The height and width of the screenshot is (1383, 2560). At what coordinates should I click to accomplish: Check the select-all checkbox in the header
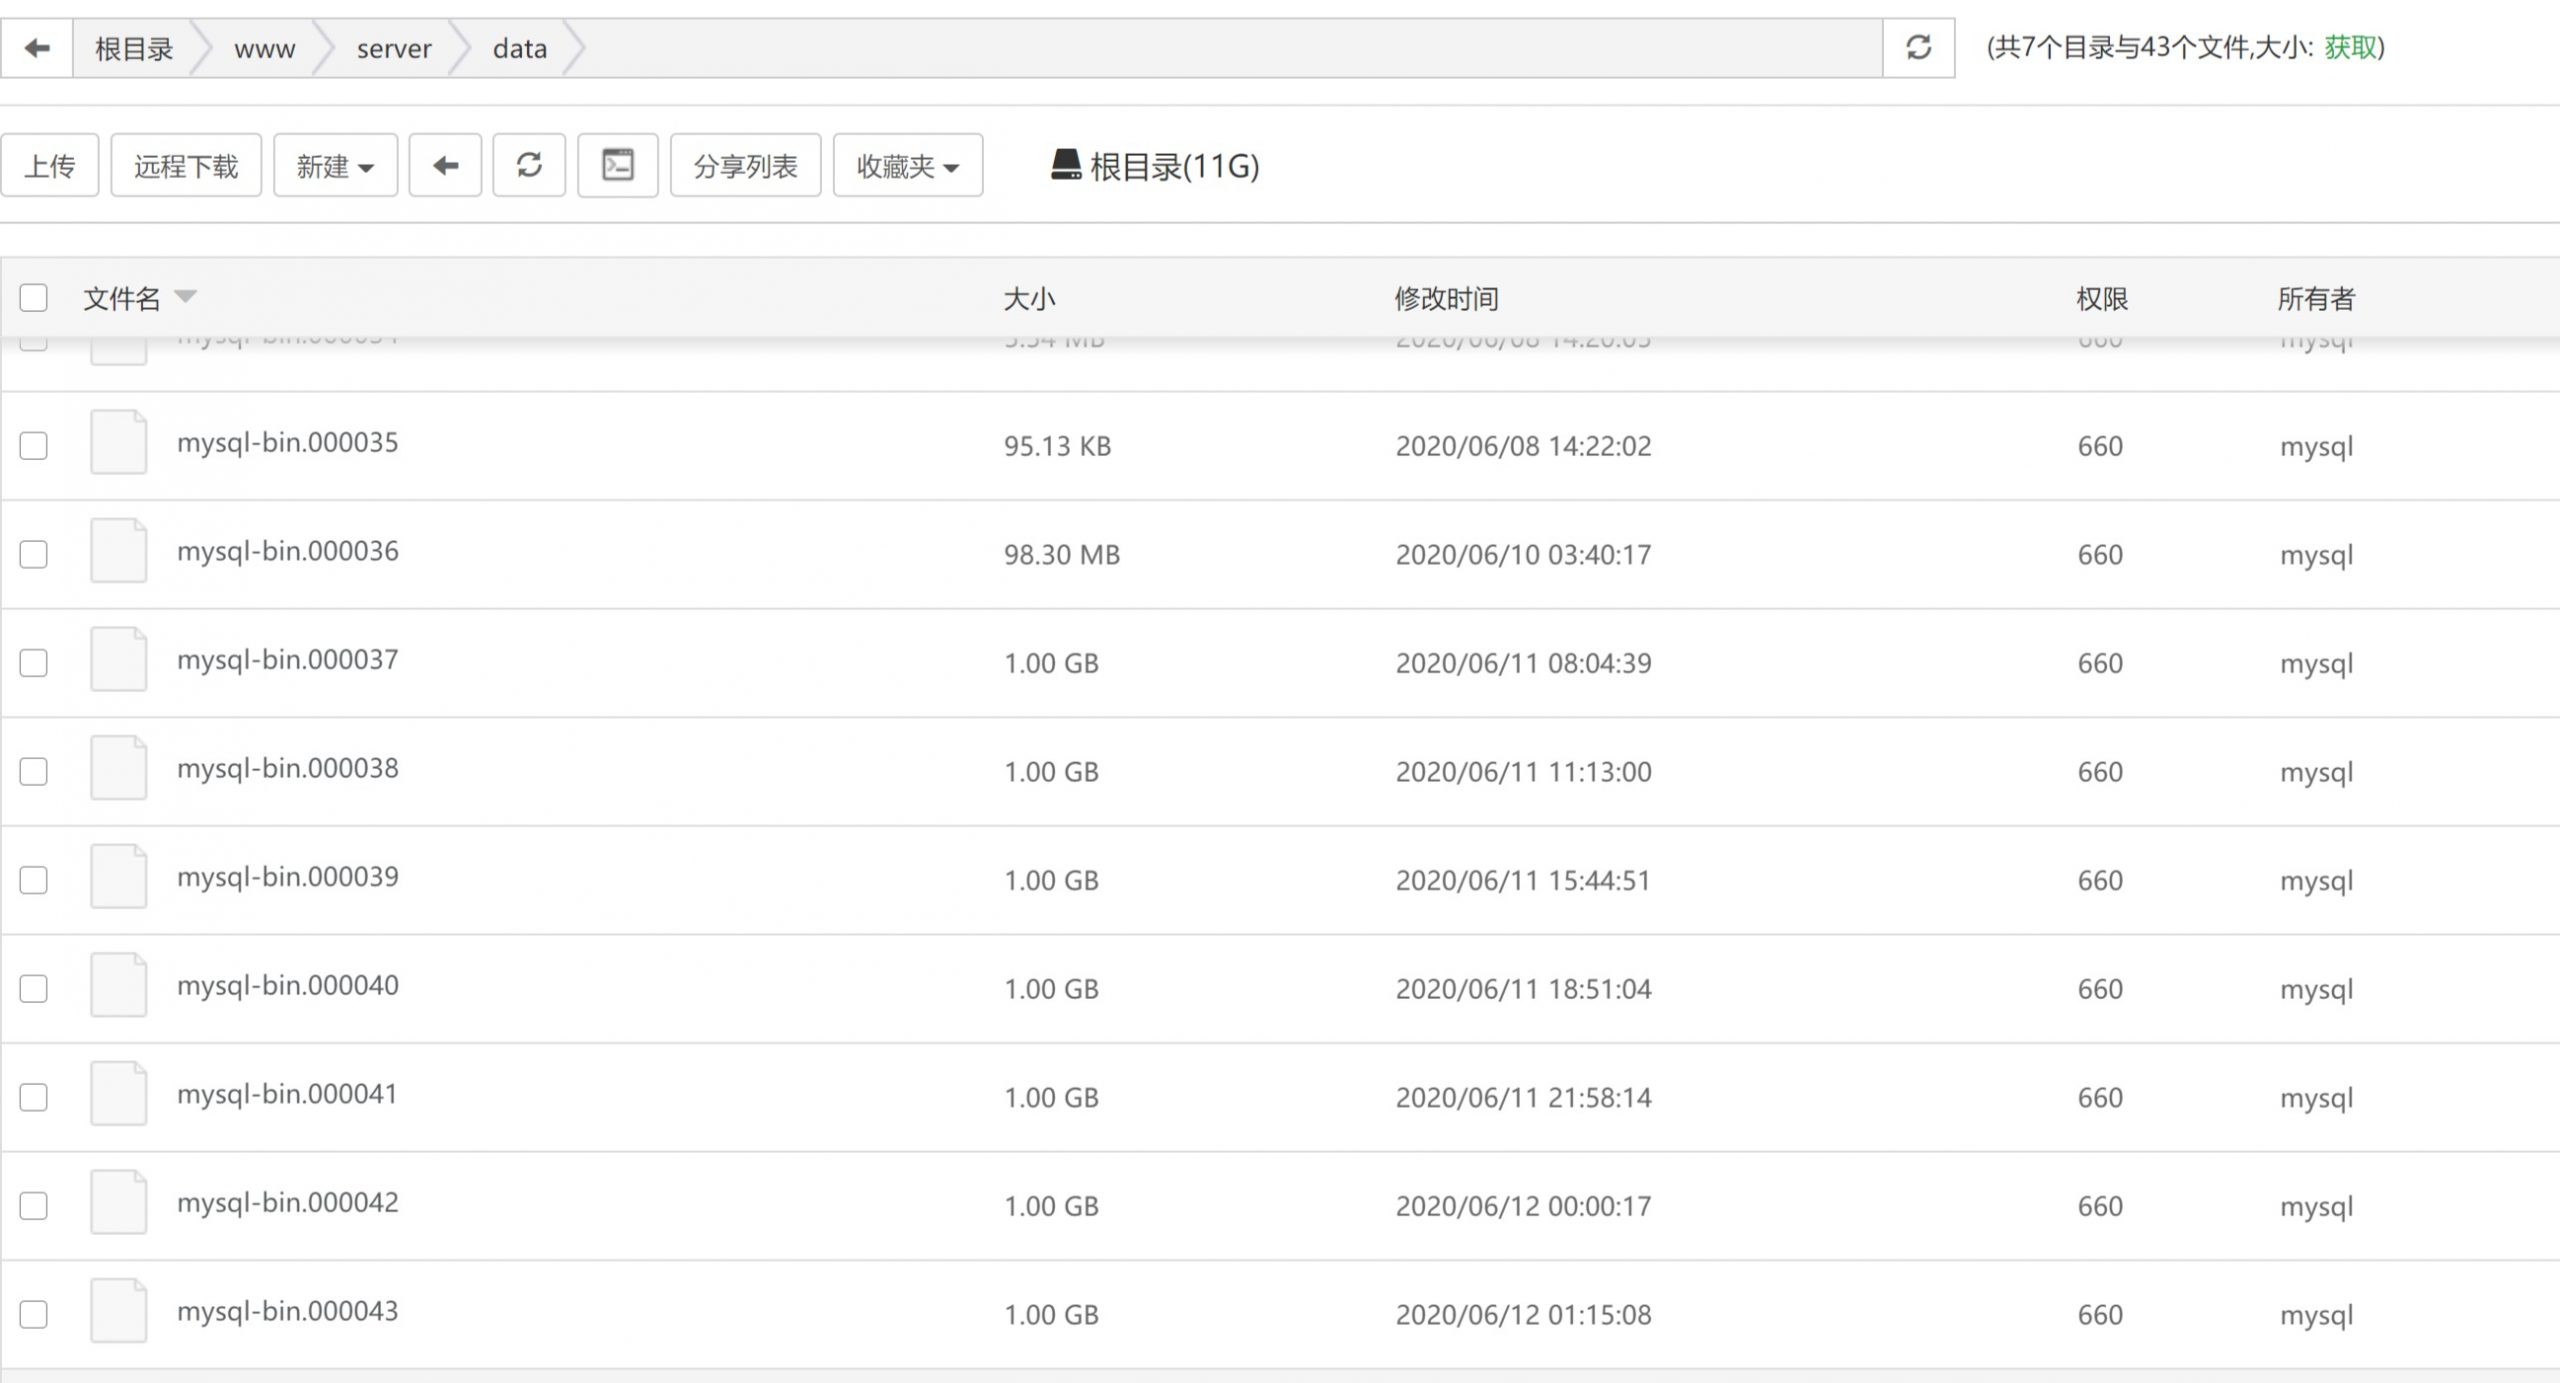34,298
